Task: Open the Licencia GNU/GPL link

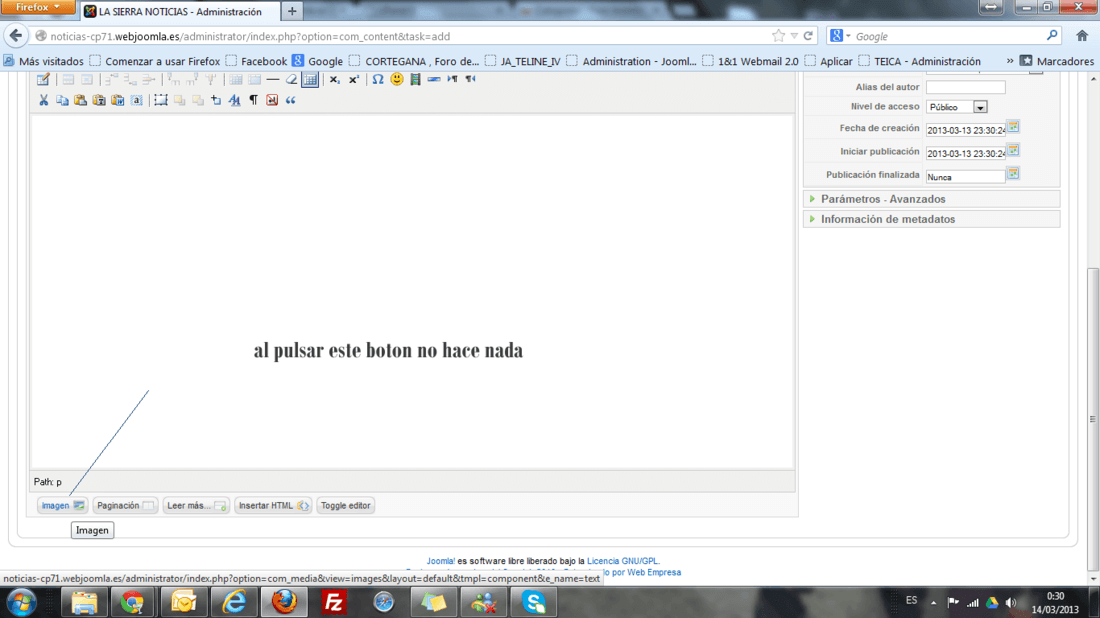Action: point(623,561)
